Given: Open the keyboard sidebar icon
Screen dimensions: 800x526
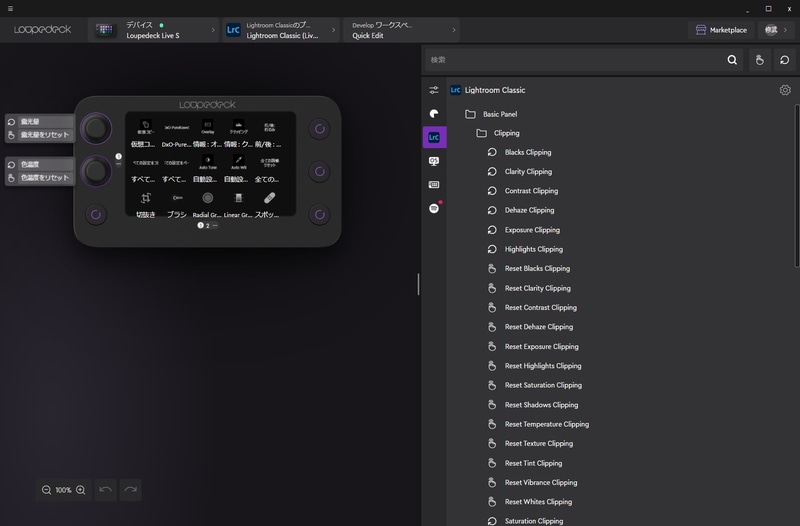Looking at the screenshot, I should point(434,185).
